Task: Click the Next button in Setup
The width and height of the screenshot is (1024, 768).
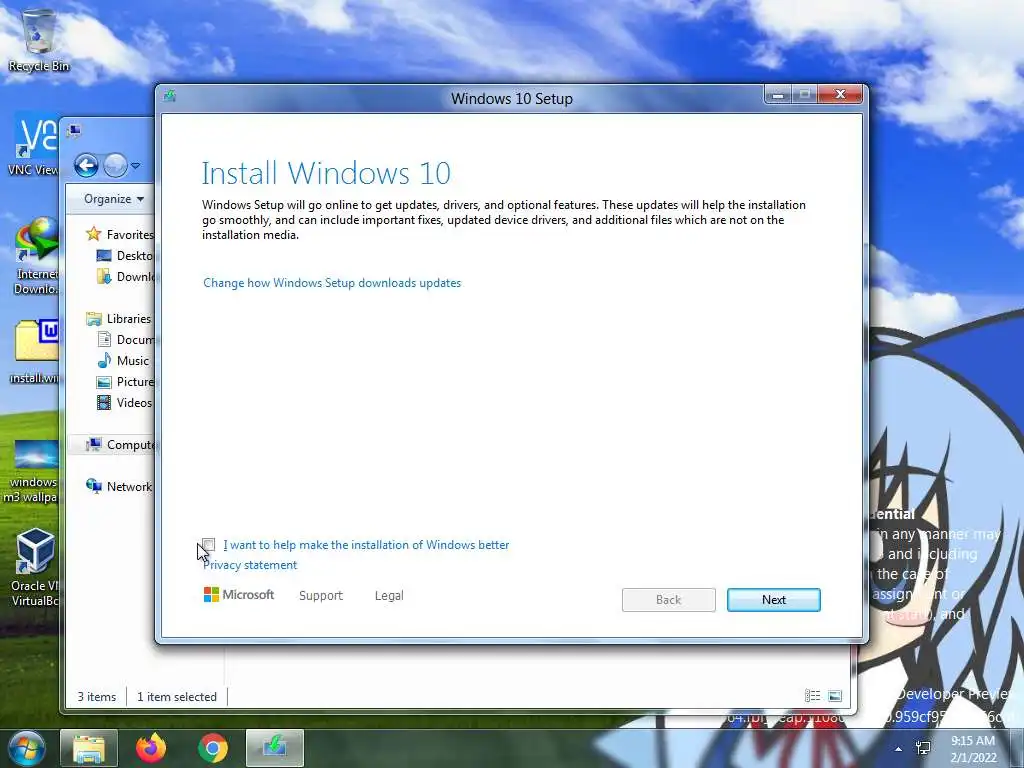Action: click(773, 600)
